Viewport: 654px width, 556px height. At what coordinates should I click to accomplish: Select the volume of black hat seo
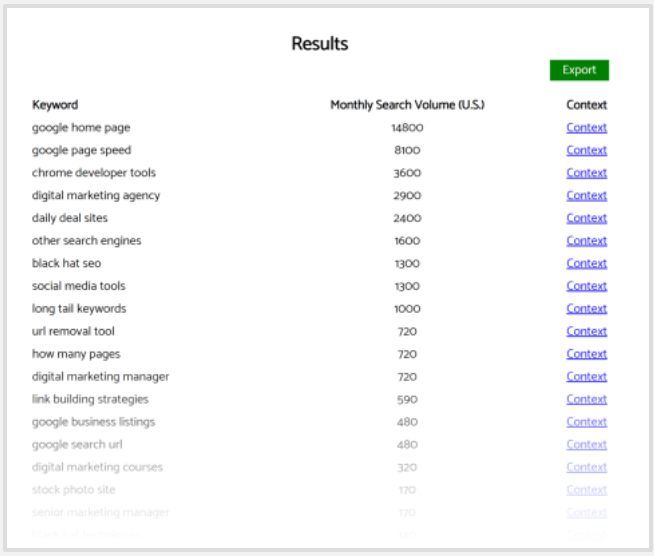(x=407, y=264)
